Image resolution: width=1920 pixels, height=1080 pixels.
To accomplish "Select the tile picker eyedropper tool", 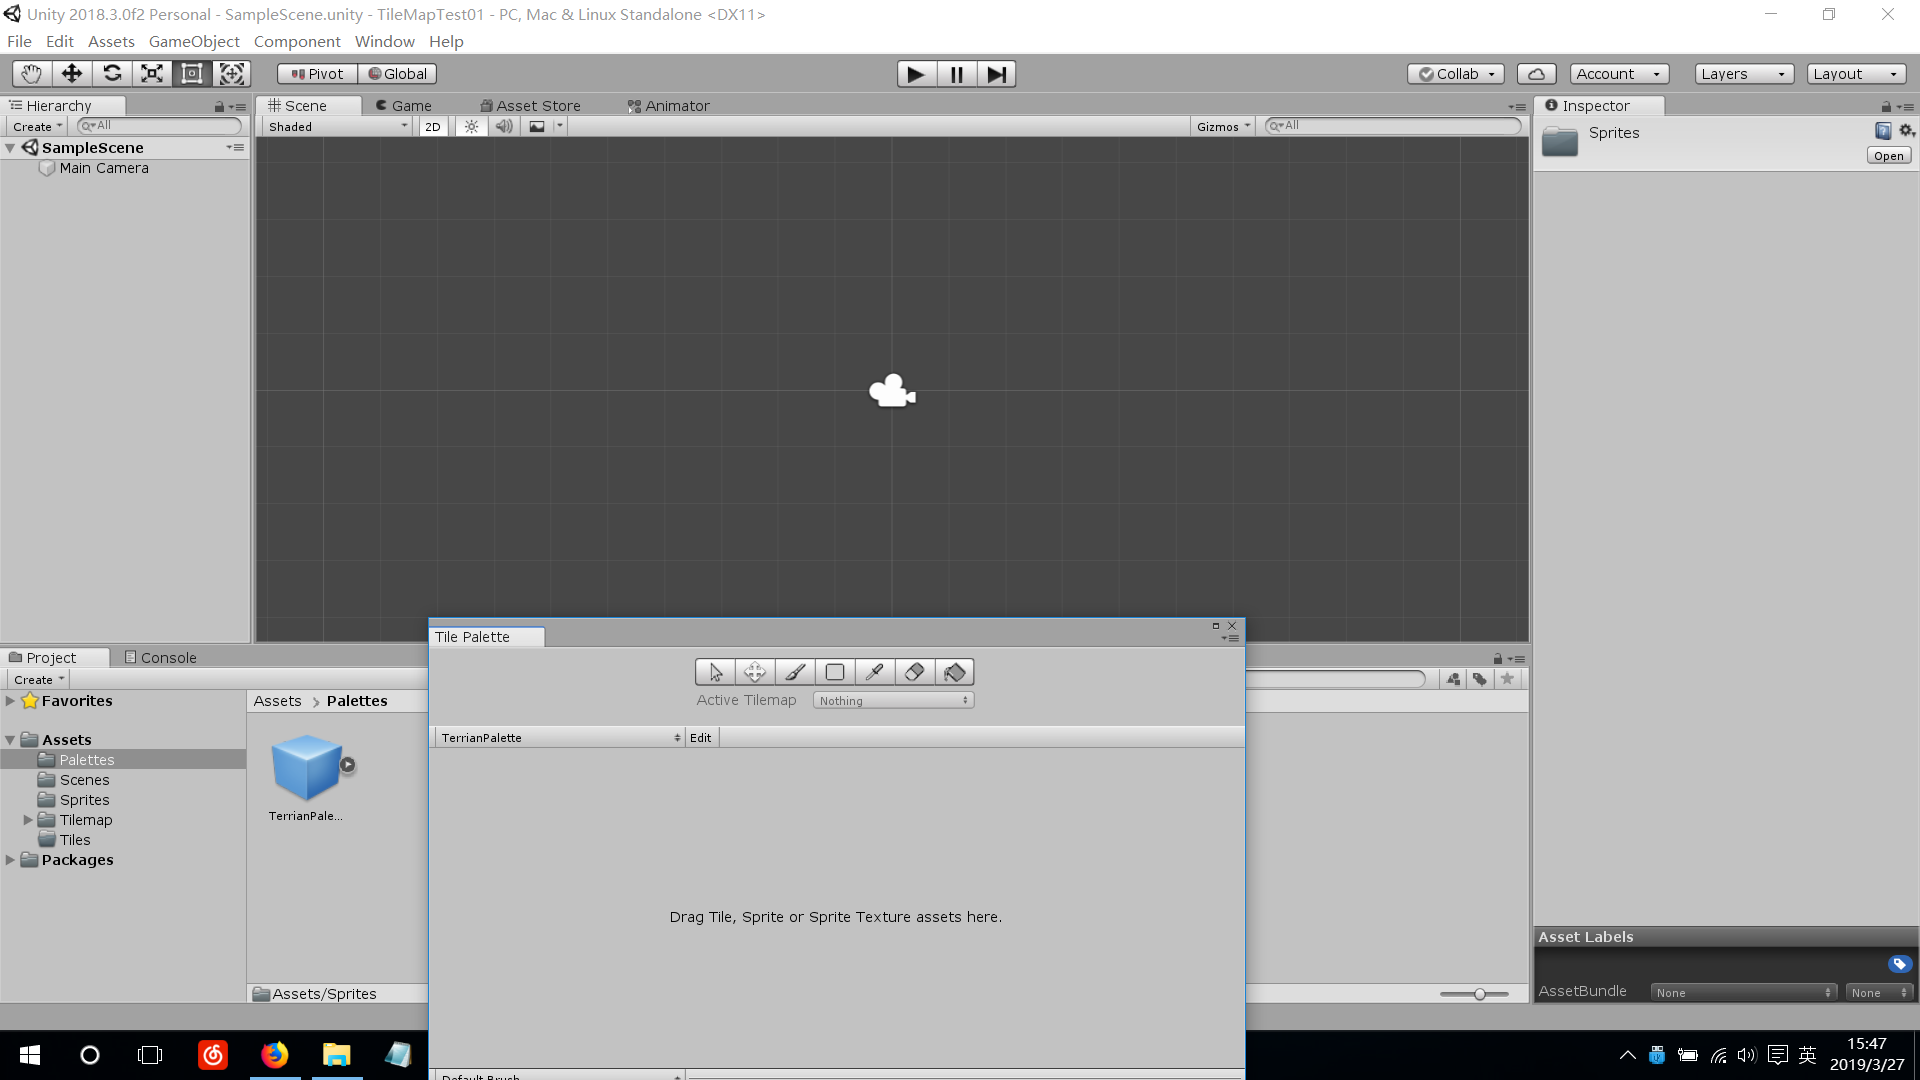I will tap(875, 672).
